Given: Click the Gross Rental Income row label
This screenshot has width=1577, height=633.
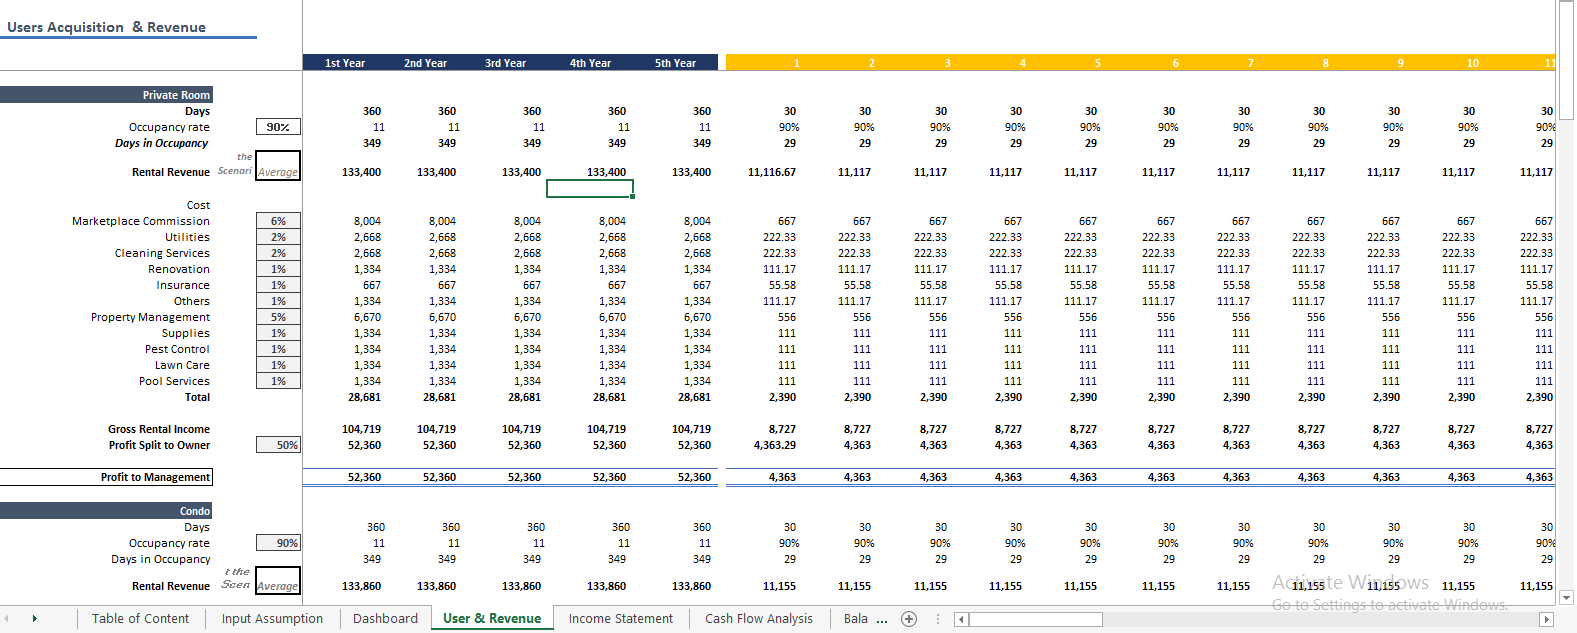Looking at the screenshot, I should [159, 429].
